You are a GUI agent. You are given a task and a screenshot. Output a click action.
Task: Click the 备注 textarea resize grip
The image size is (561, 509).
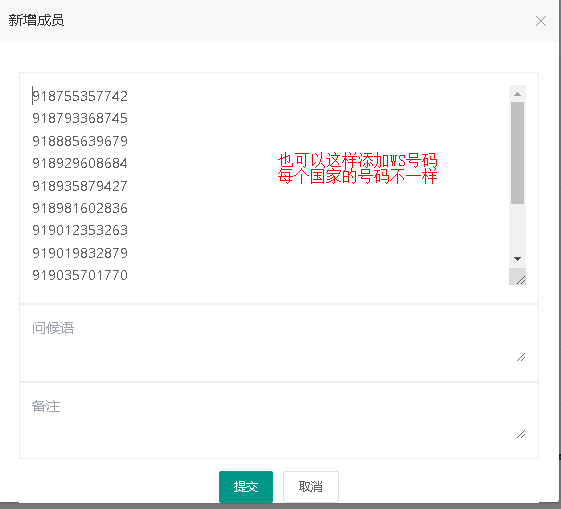(x=521, y=434)
